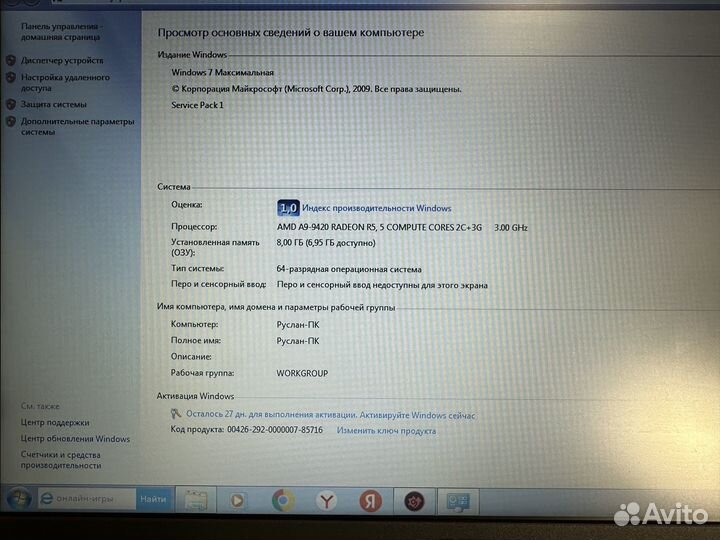Click the Internet Explorer icon in search bar
Image resolution: width=720 pixels, height=540 pixels.
tap(46, 498)
